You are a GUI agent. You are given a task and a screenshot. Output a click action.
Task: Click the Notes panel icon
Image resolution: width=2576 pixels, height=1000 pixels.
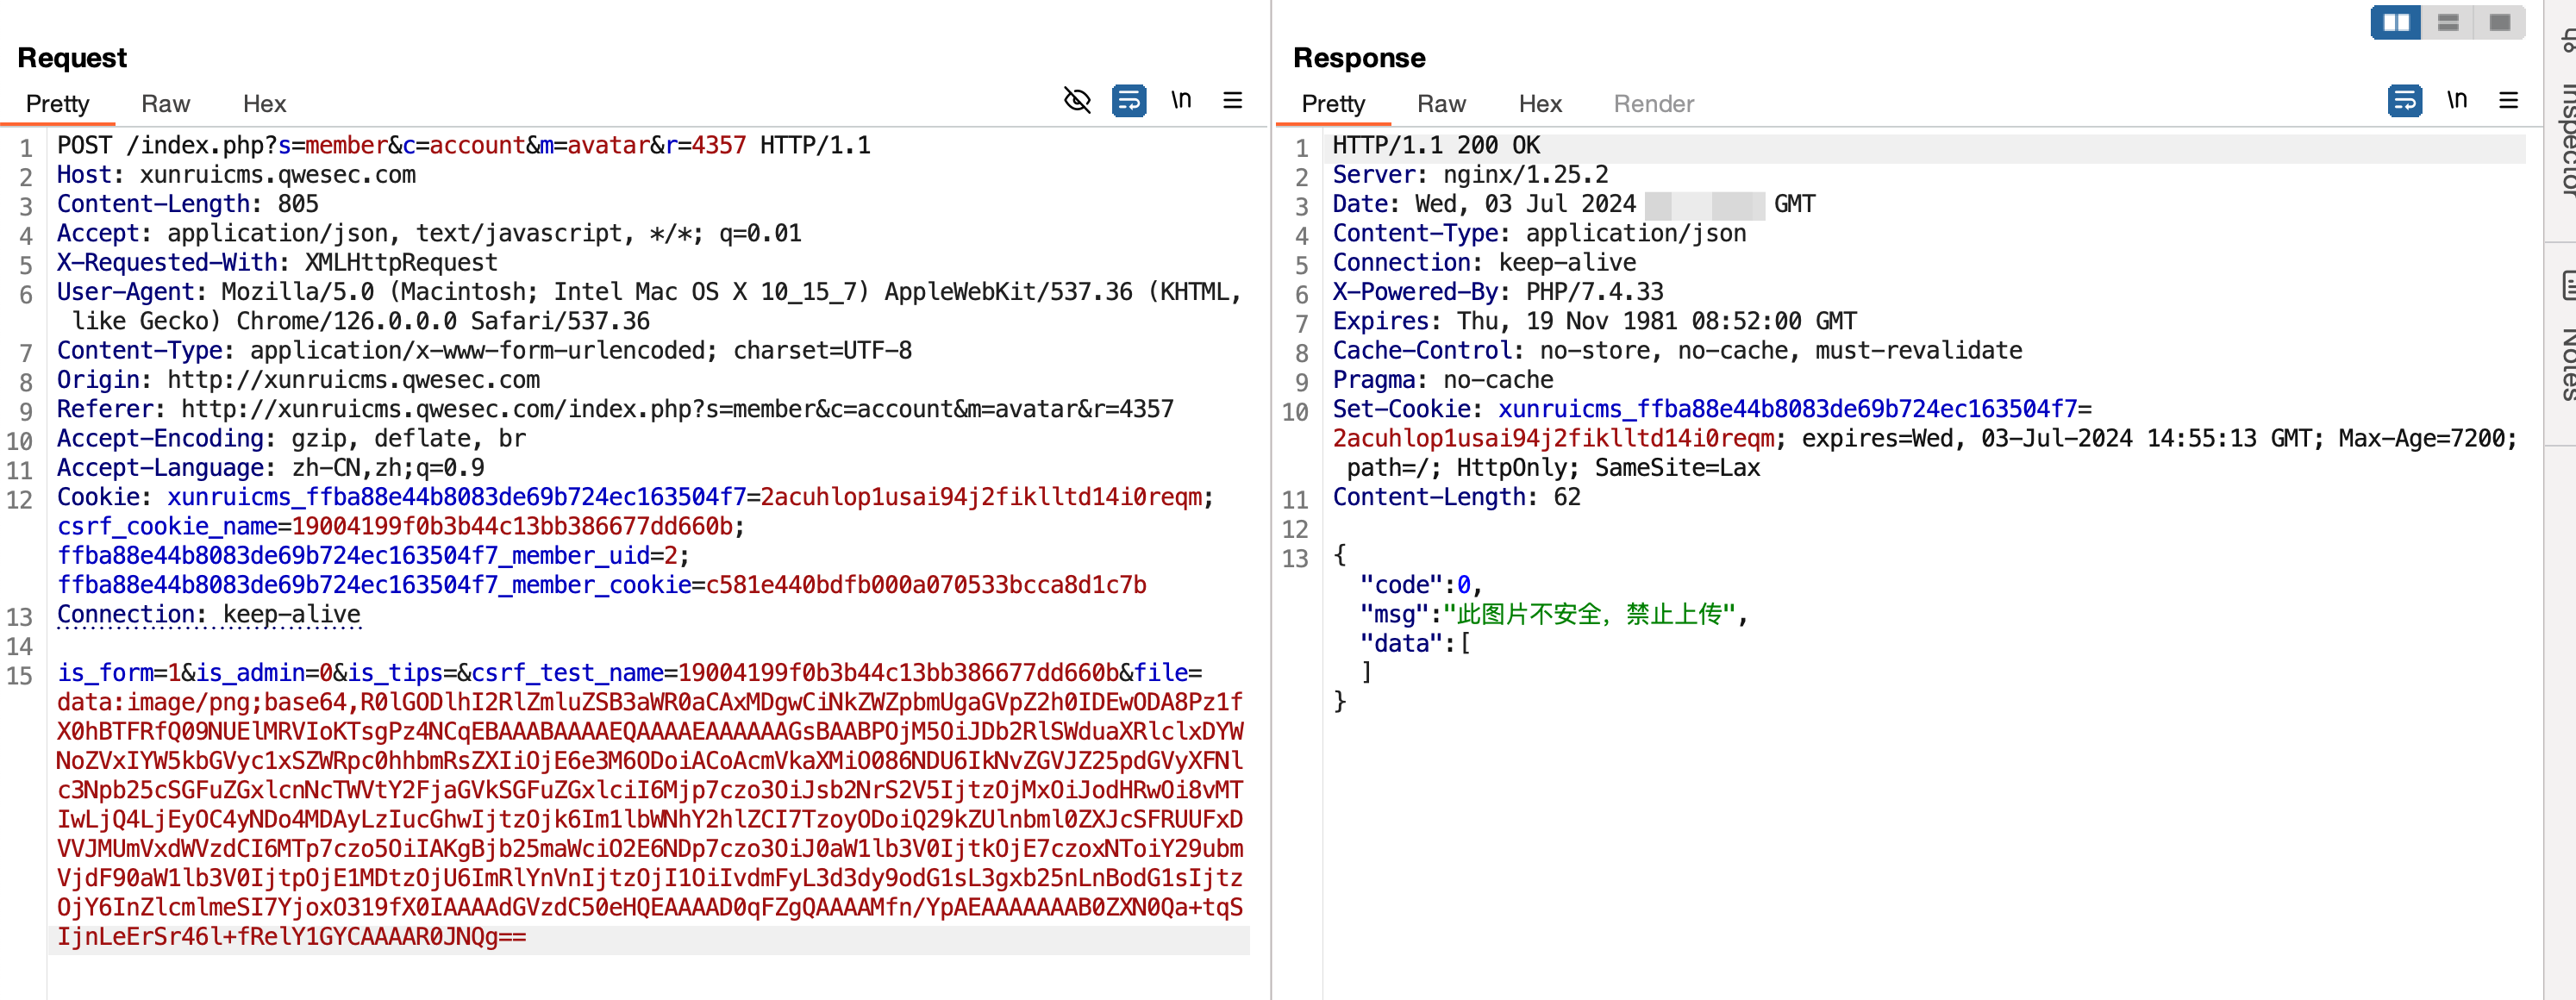point(2567,285)
